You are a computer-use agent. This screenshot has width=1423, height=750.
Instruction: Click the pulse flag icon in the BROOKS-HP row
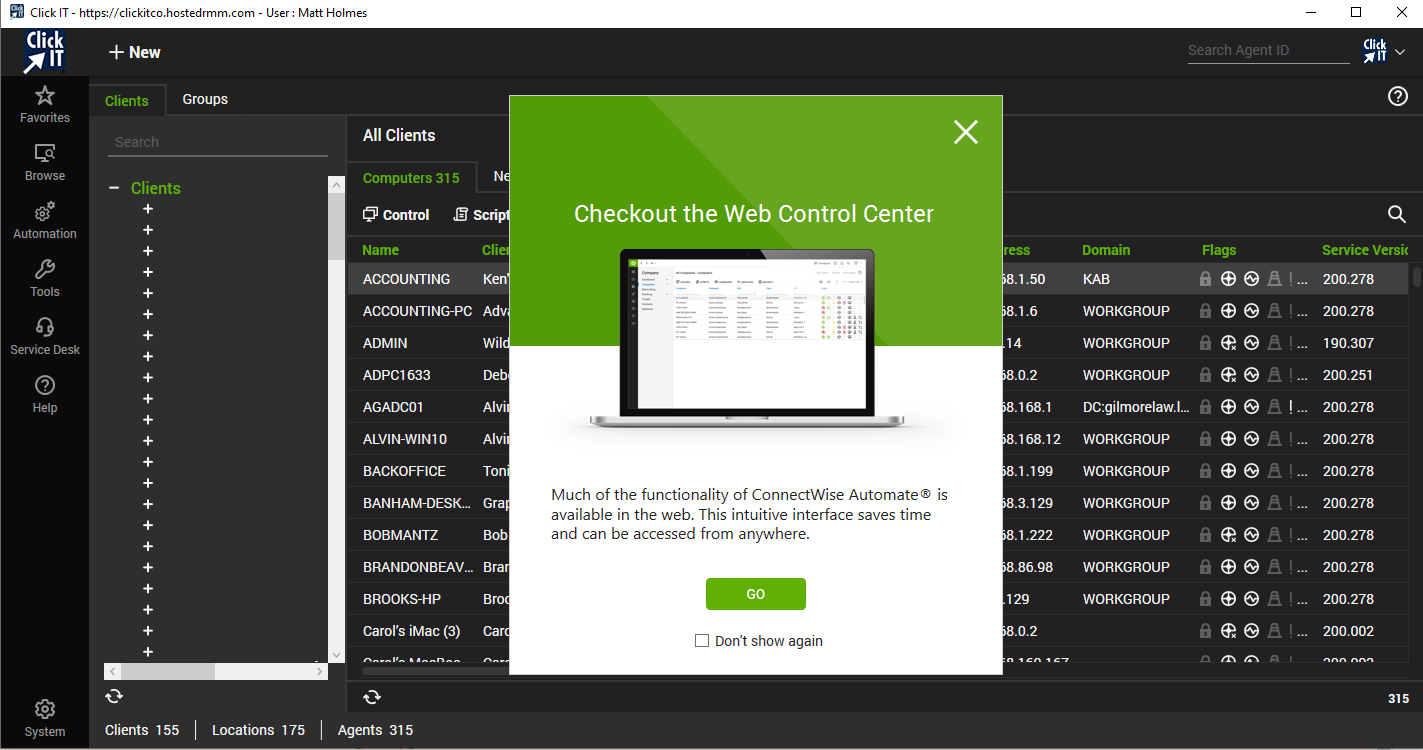coord(1251,599)
